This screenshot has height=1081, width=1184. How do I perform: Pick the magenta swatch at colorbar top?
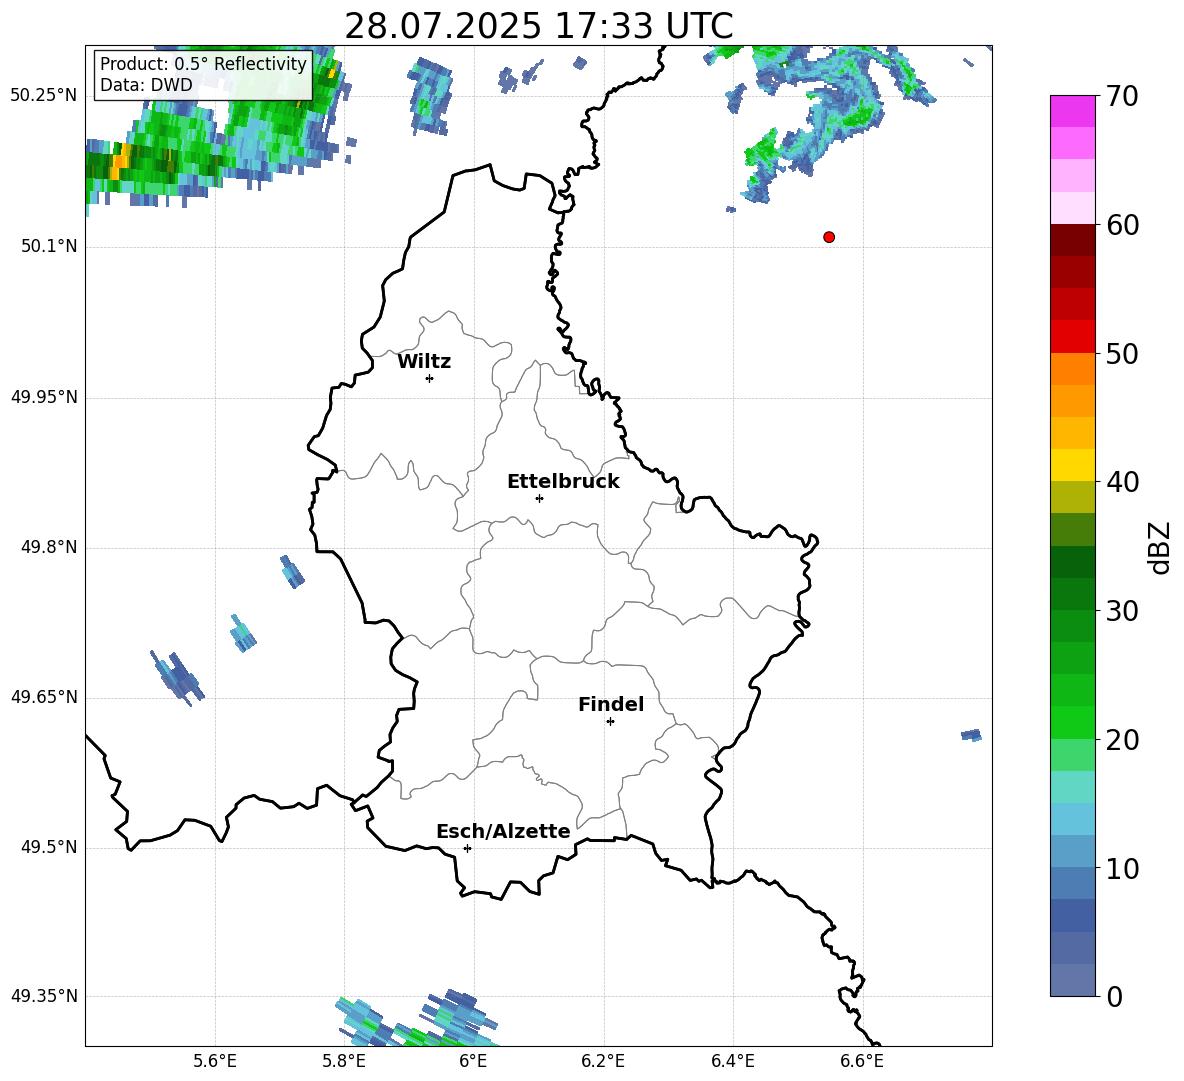pos(1072,111)
